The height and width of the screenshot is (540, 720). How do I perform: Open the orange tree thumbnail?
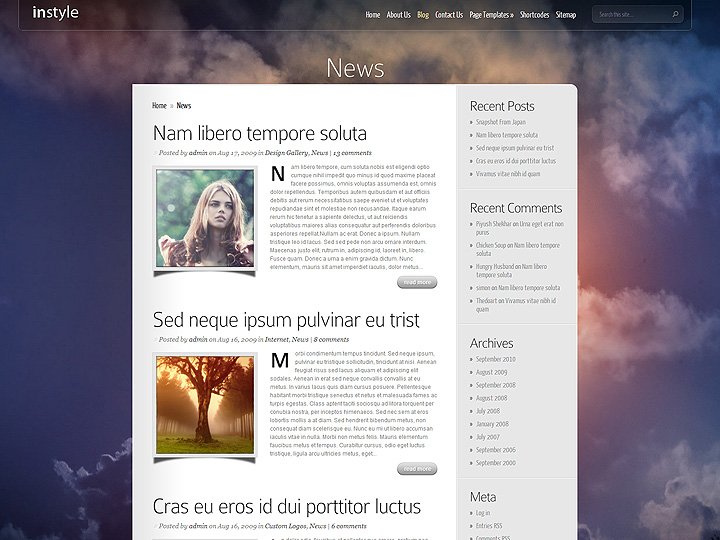tap(205, 405)
